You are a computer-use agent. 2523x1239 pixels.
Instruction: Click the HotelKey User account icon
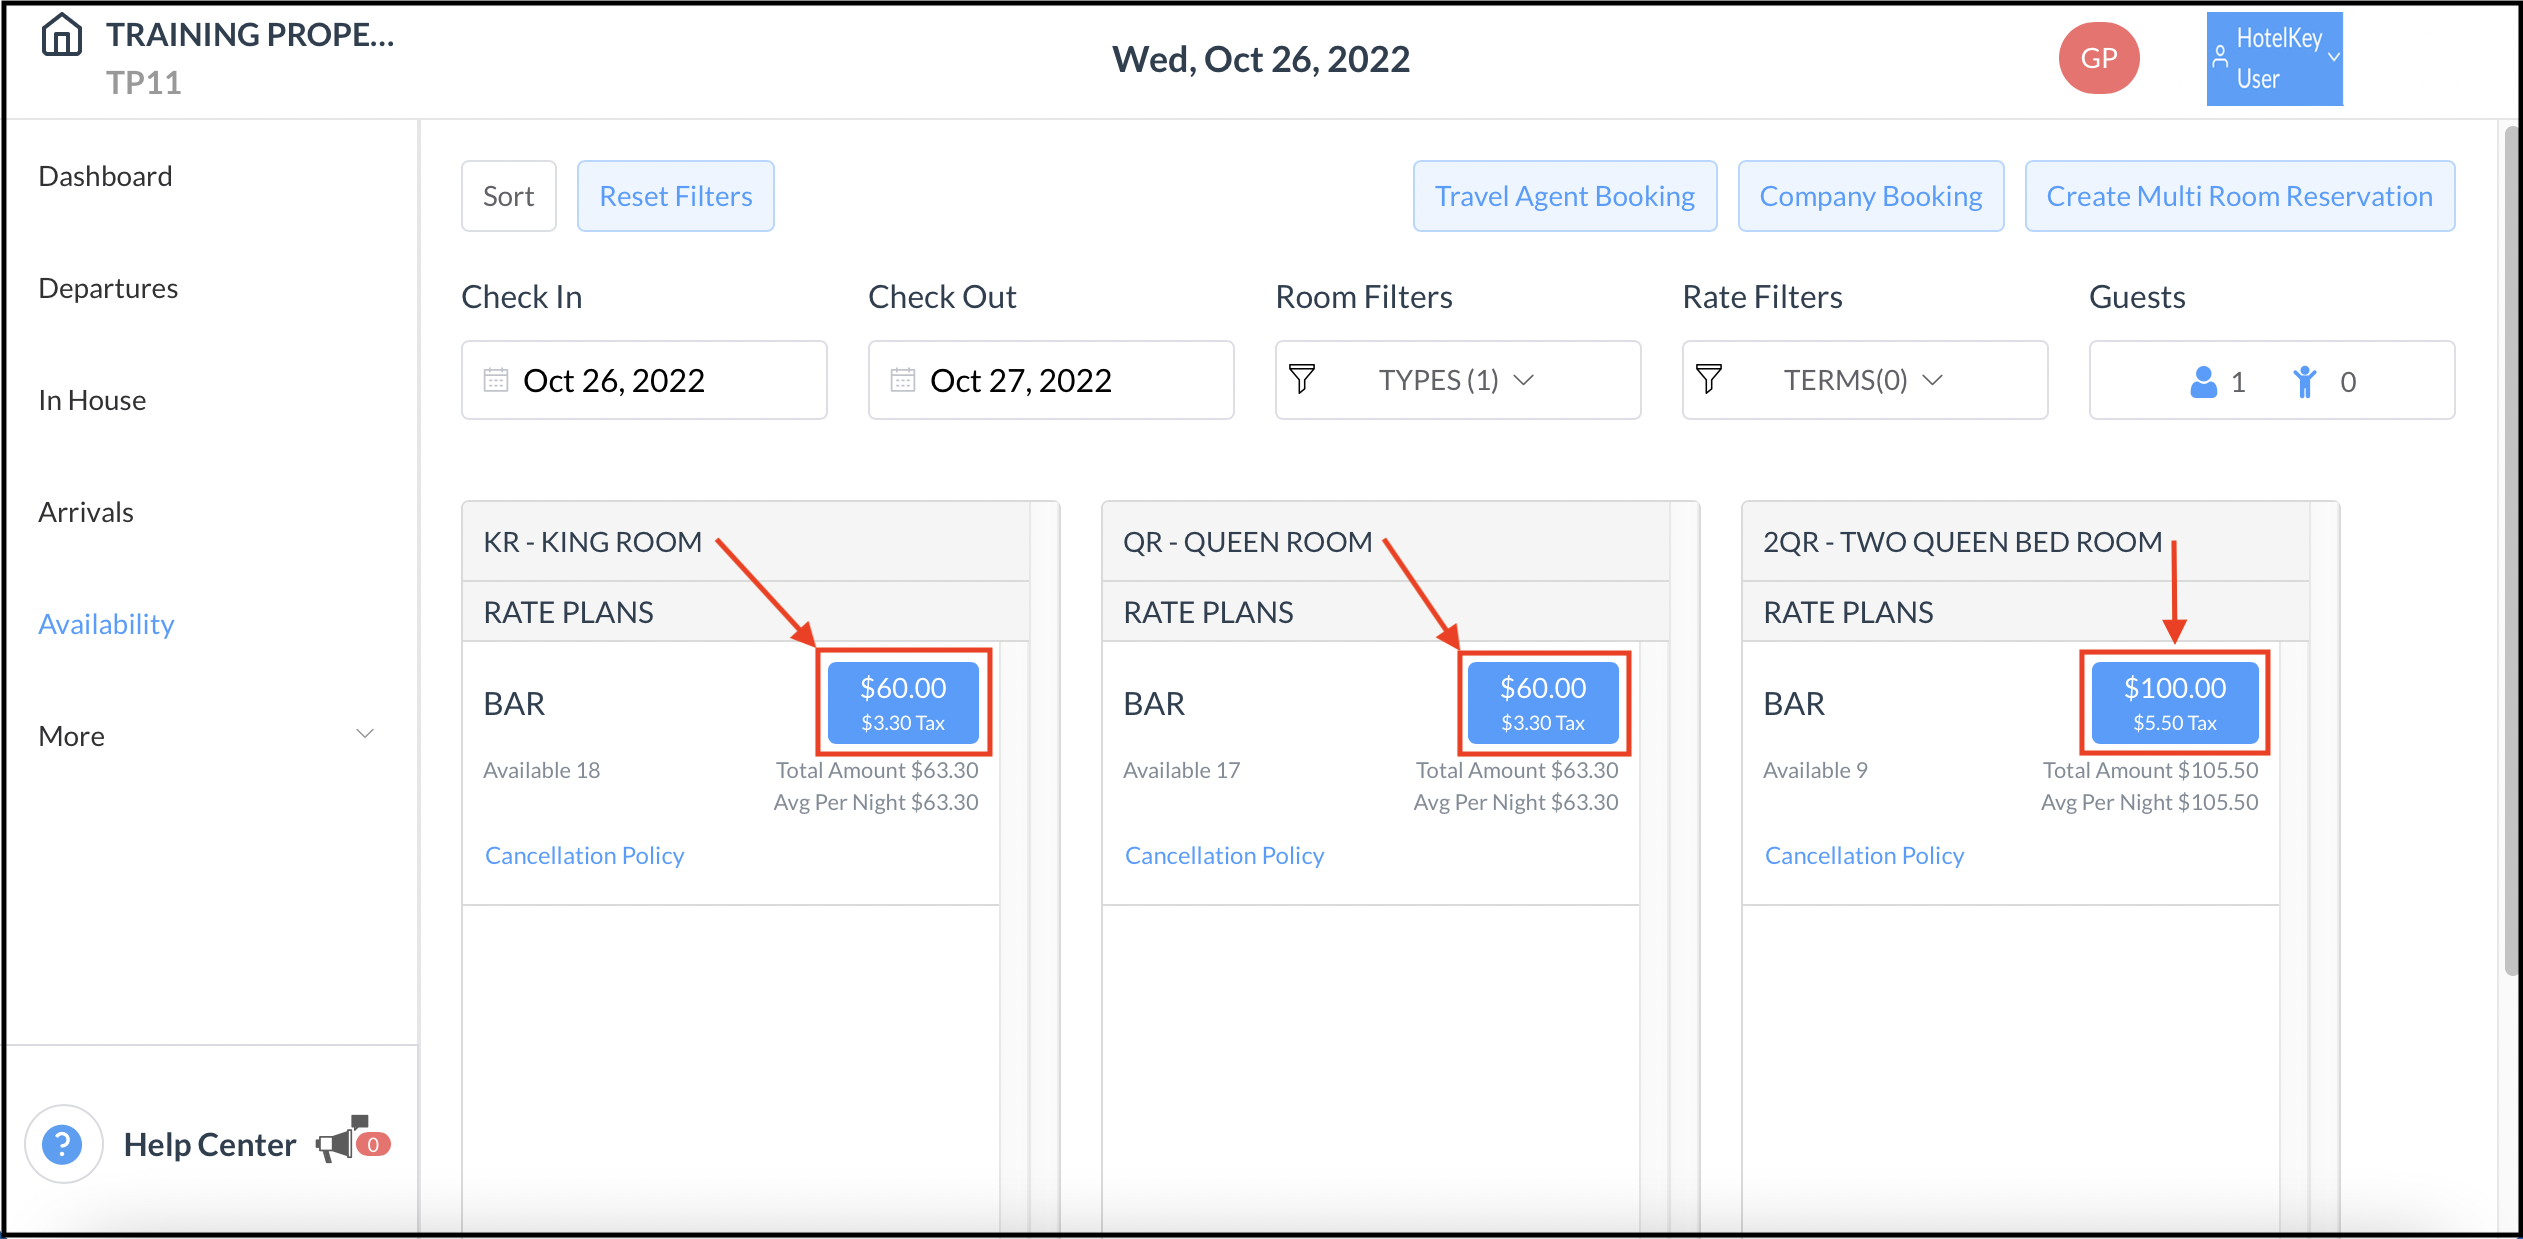(2221, 58)
